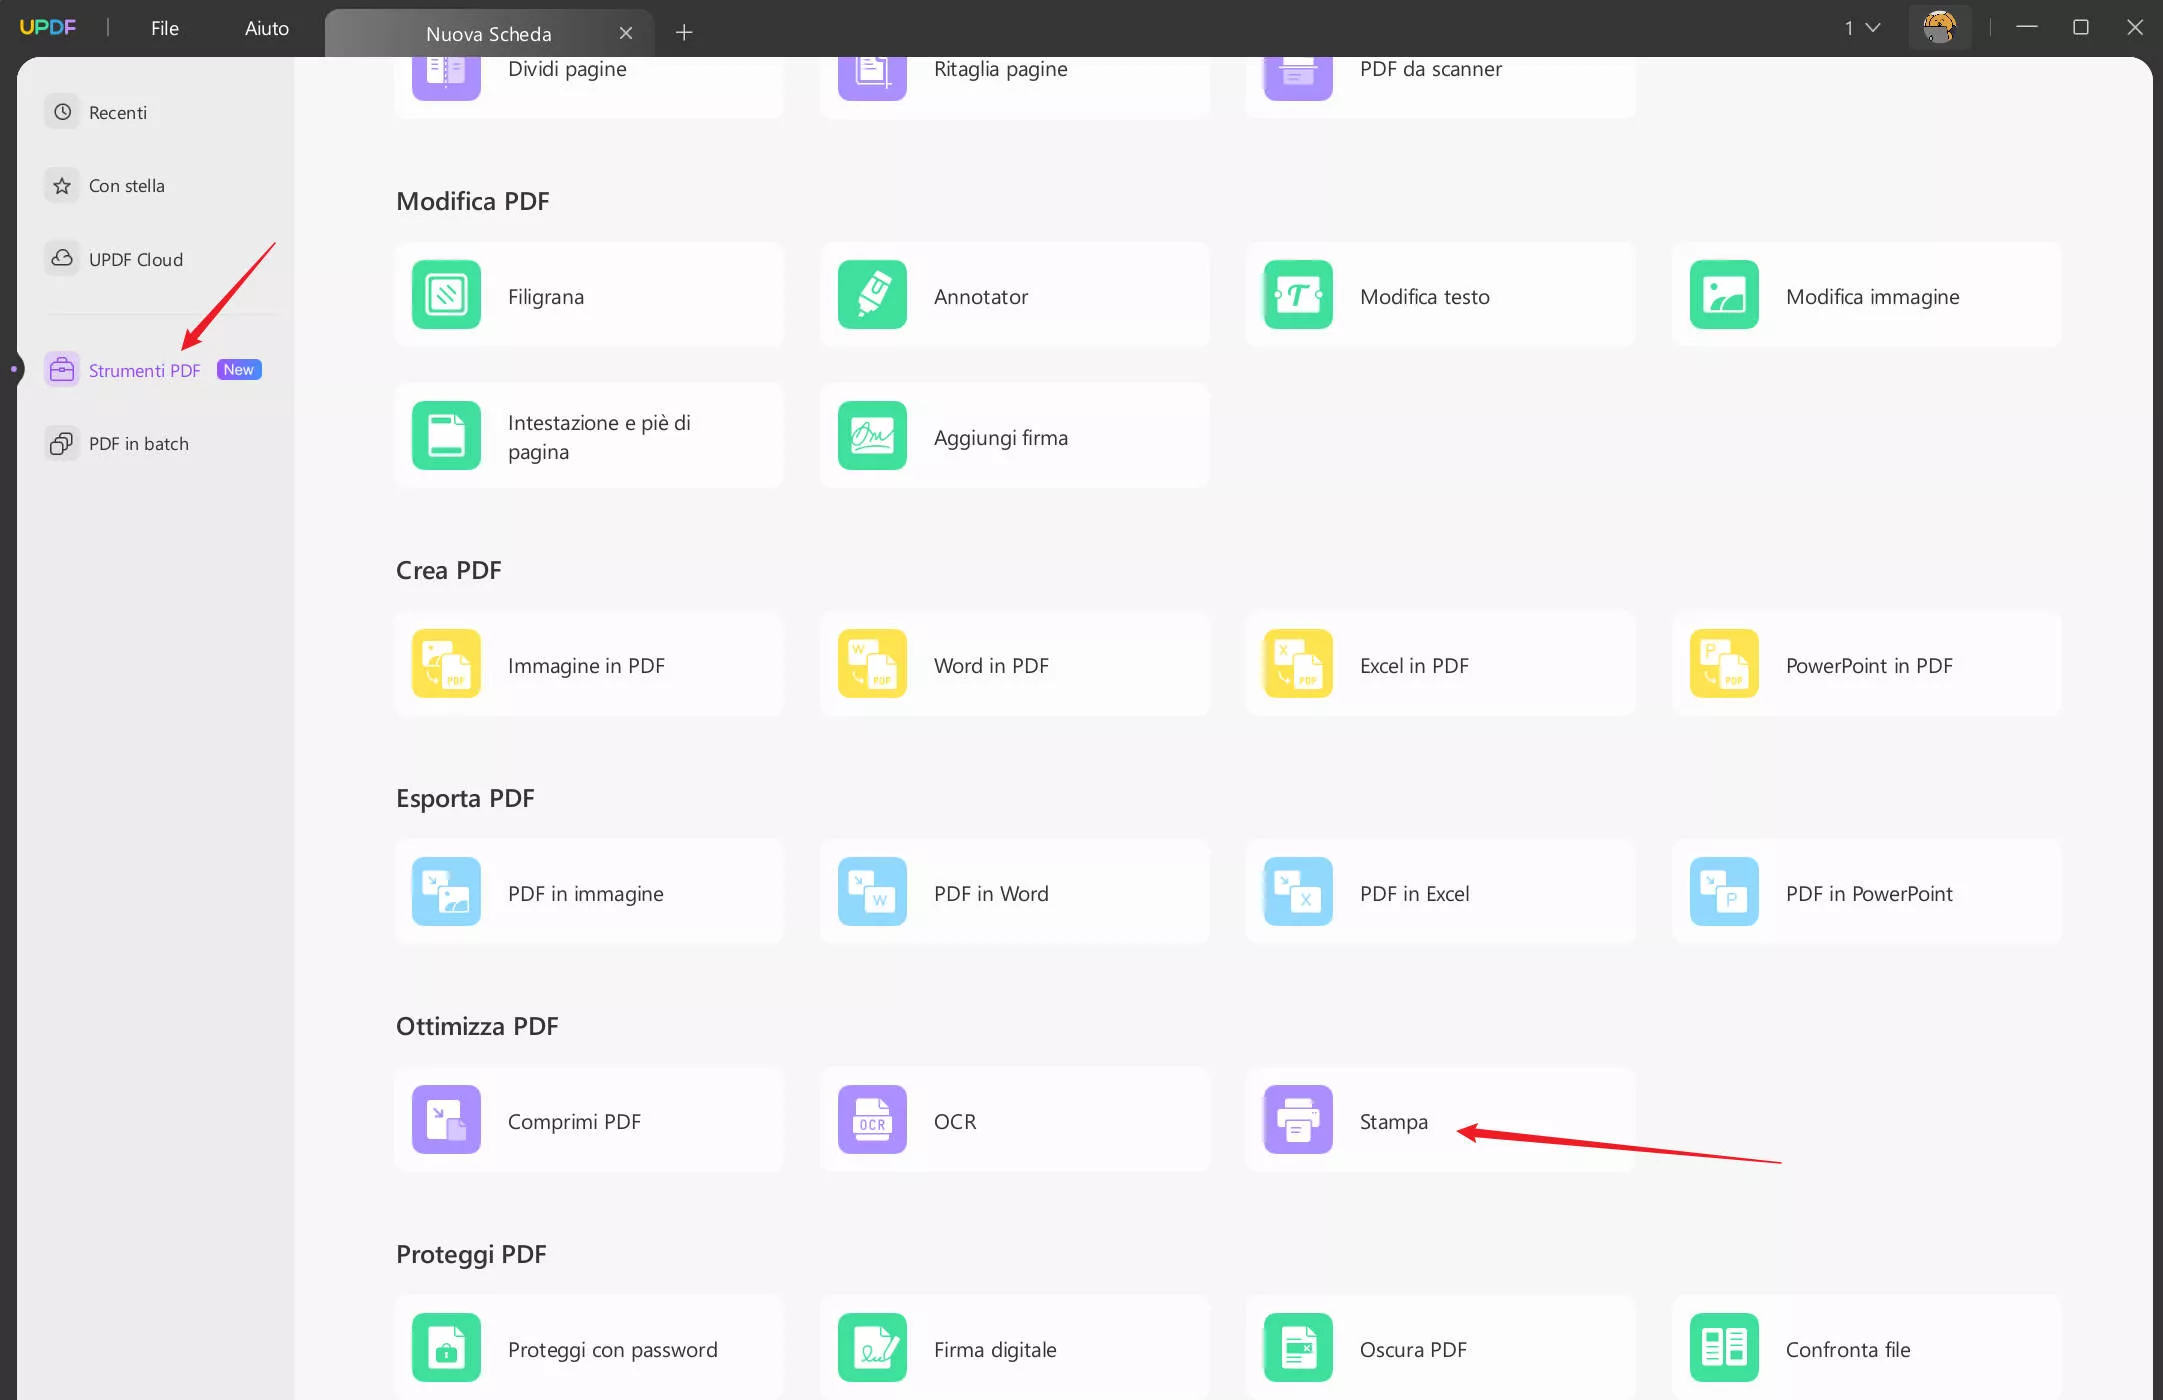This screenshot has width=2163, height=1400.
Task: Click the PowerPoint in PDF label
Action: (1869, 665)
